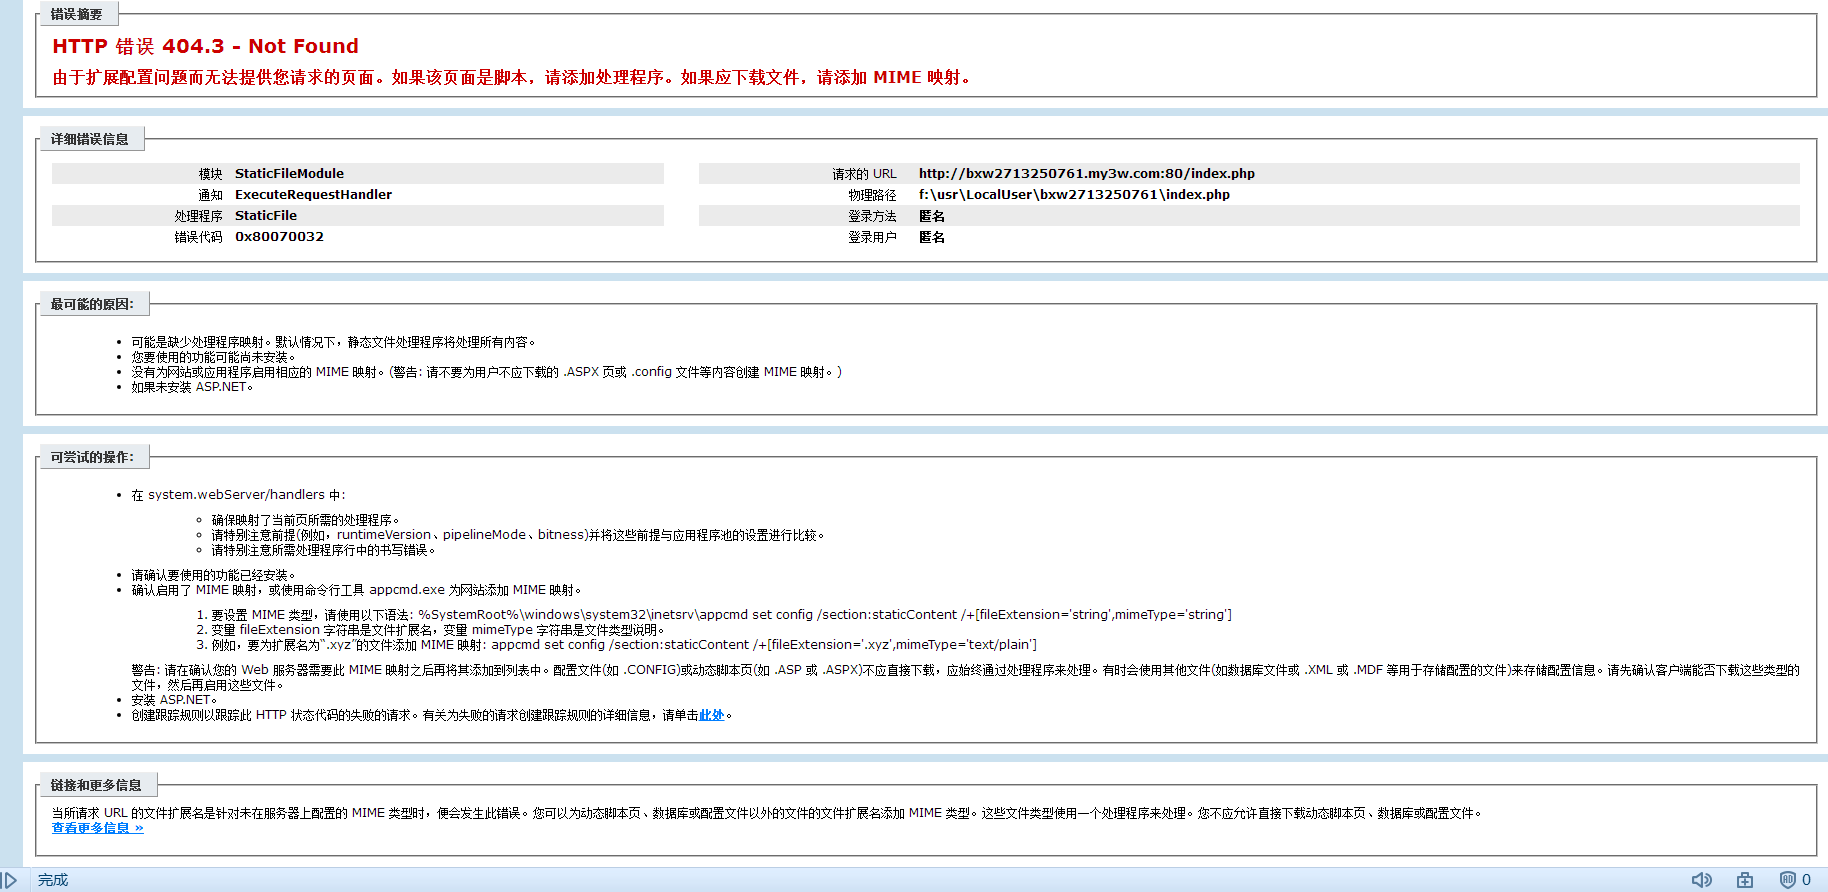The image size is (1828, 892).
Task: Click the error code 0x80070032
Action: (279, 237)
